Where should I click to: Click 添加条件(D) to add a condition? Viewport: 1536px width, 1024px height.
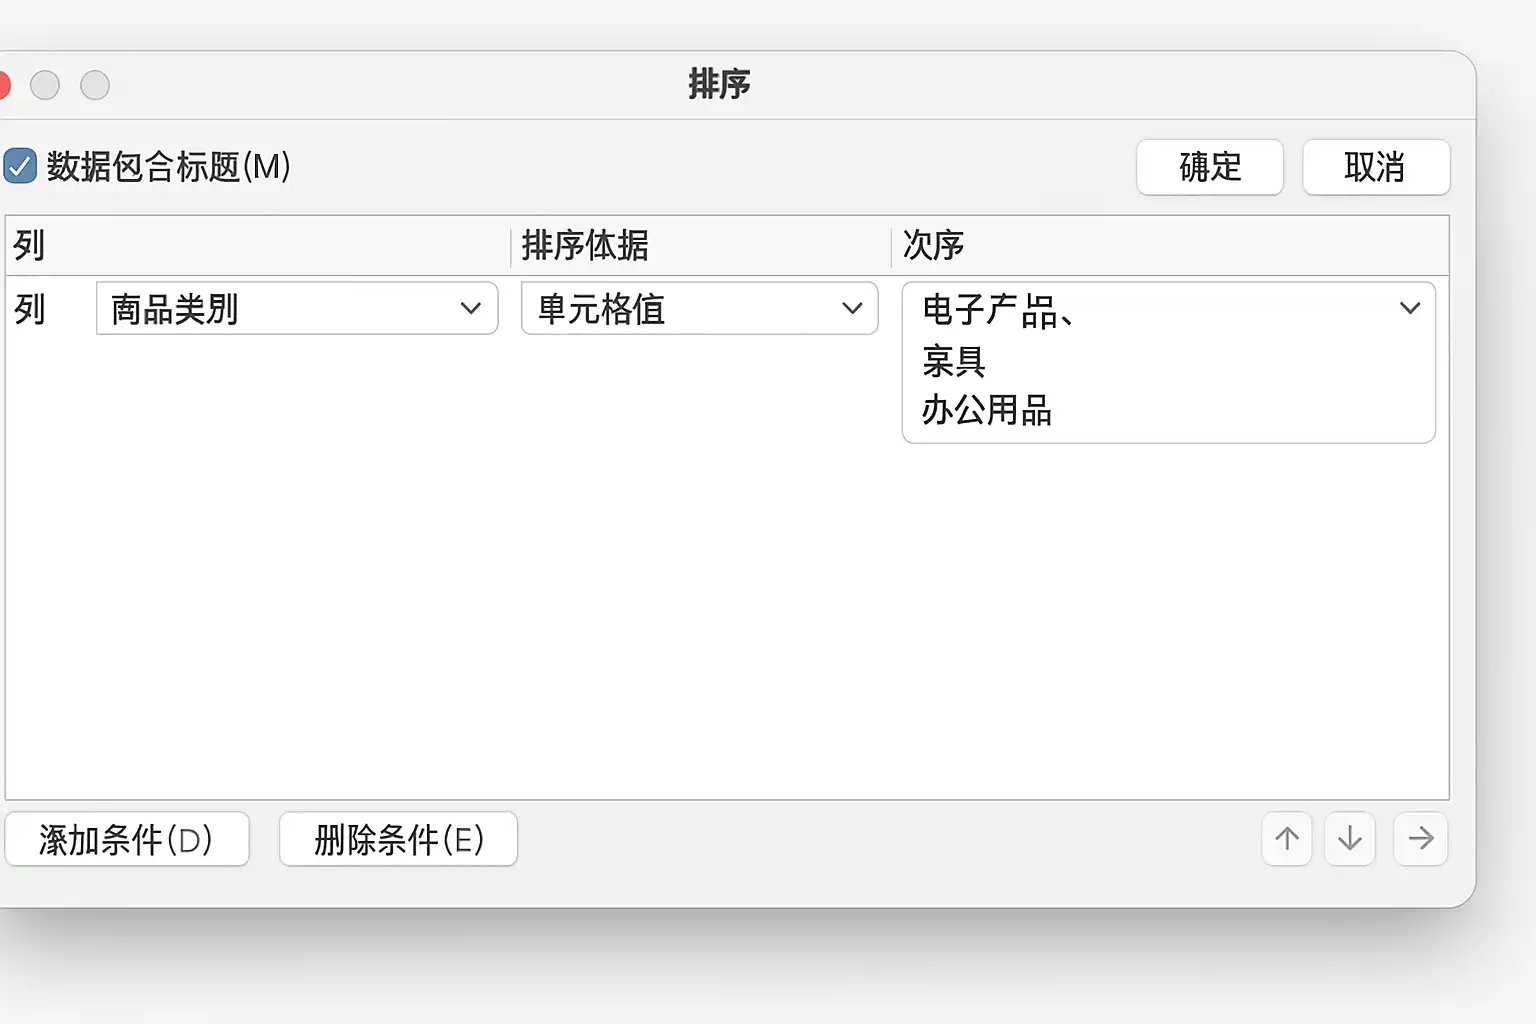(x=127, y=838)
